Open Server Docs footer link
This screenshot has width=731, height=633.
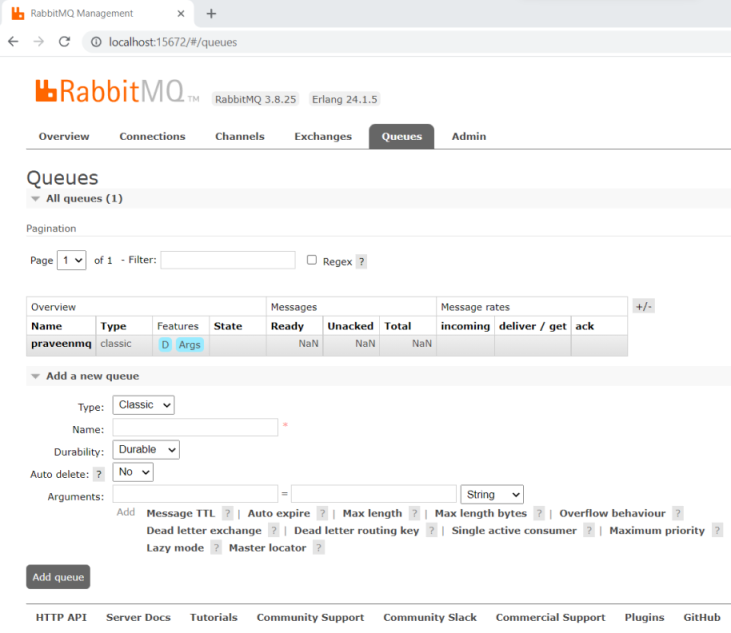coord(138,617)
